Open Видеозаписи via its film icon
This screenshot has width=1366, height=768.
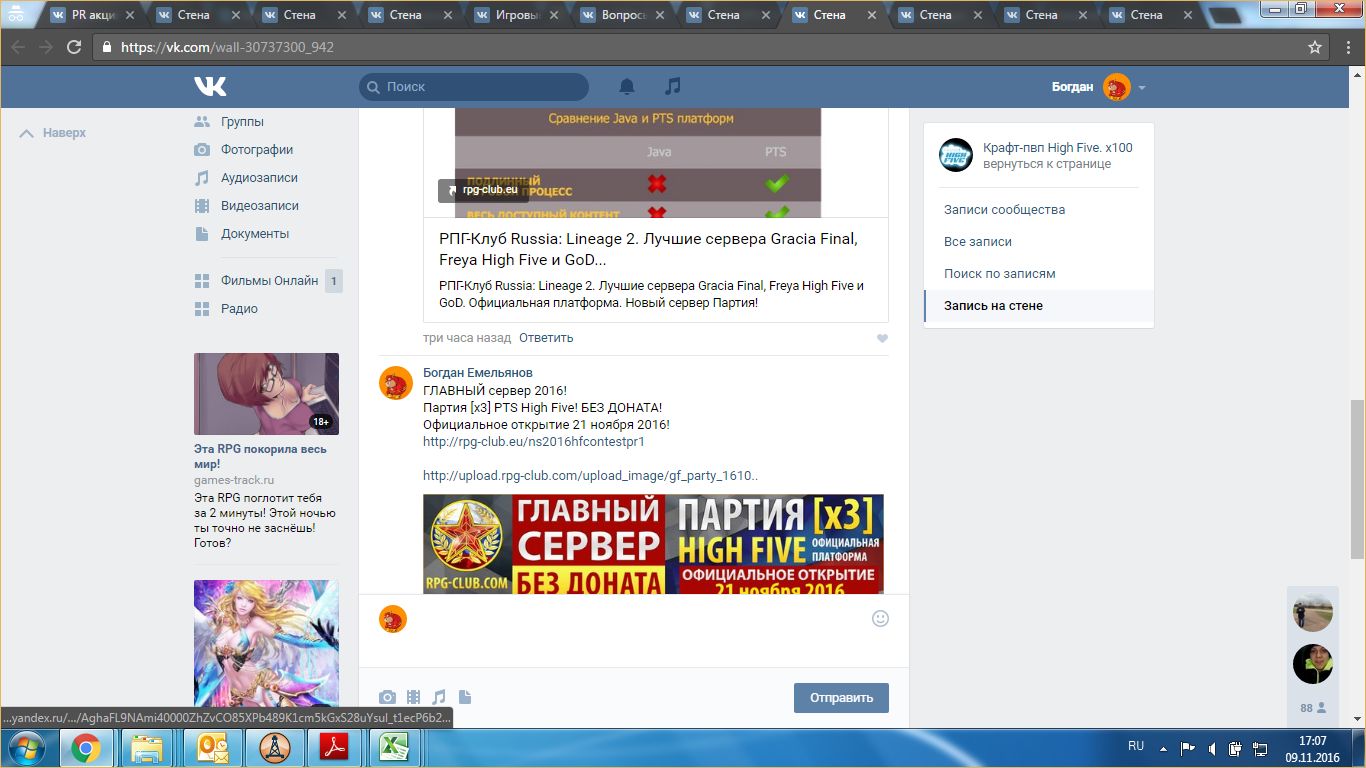[202, 205]
